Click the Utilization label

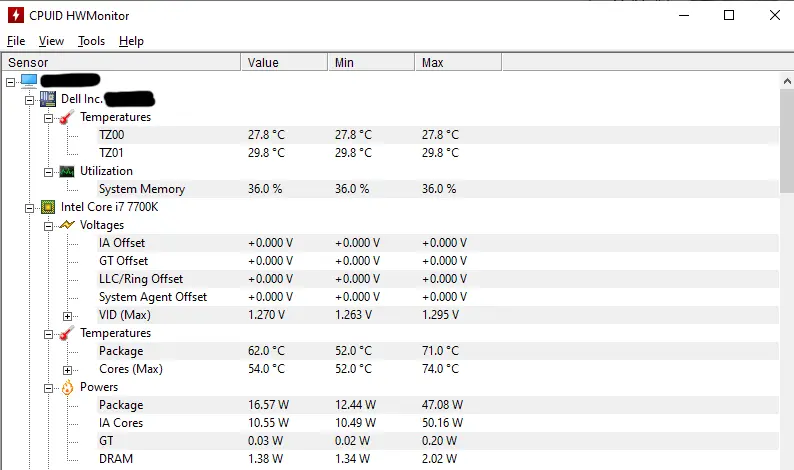[106, 171]
